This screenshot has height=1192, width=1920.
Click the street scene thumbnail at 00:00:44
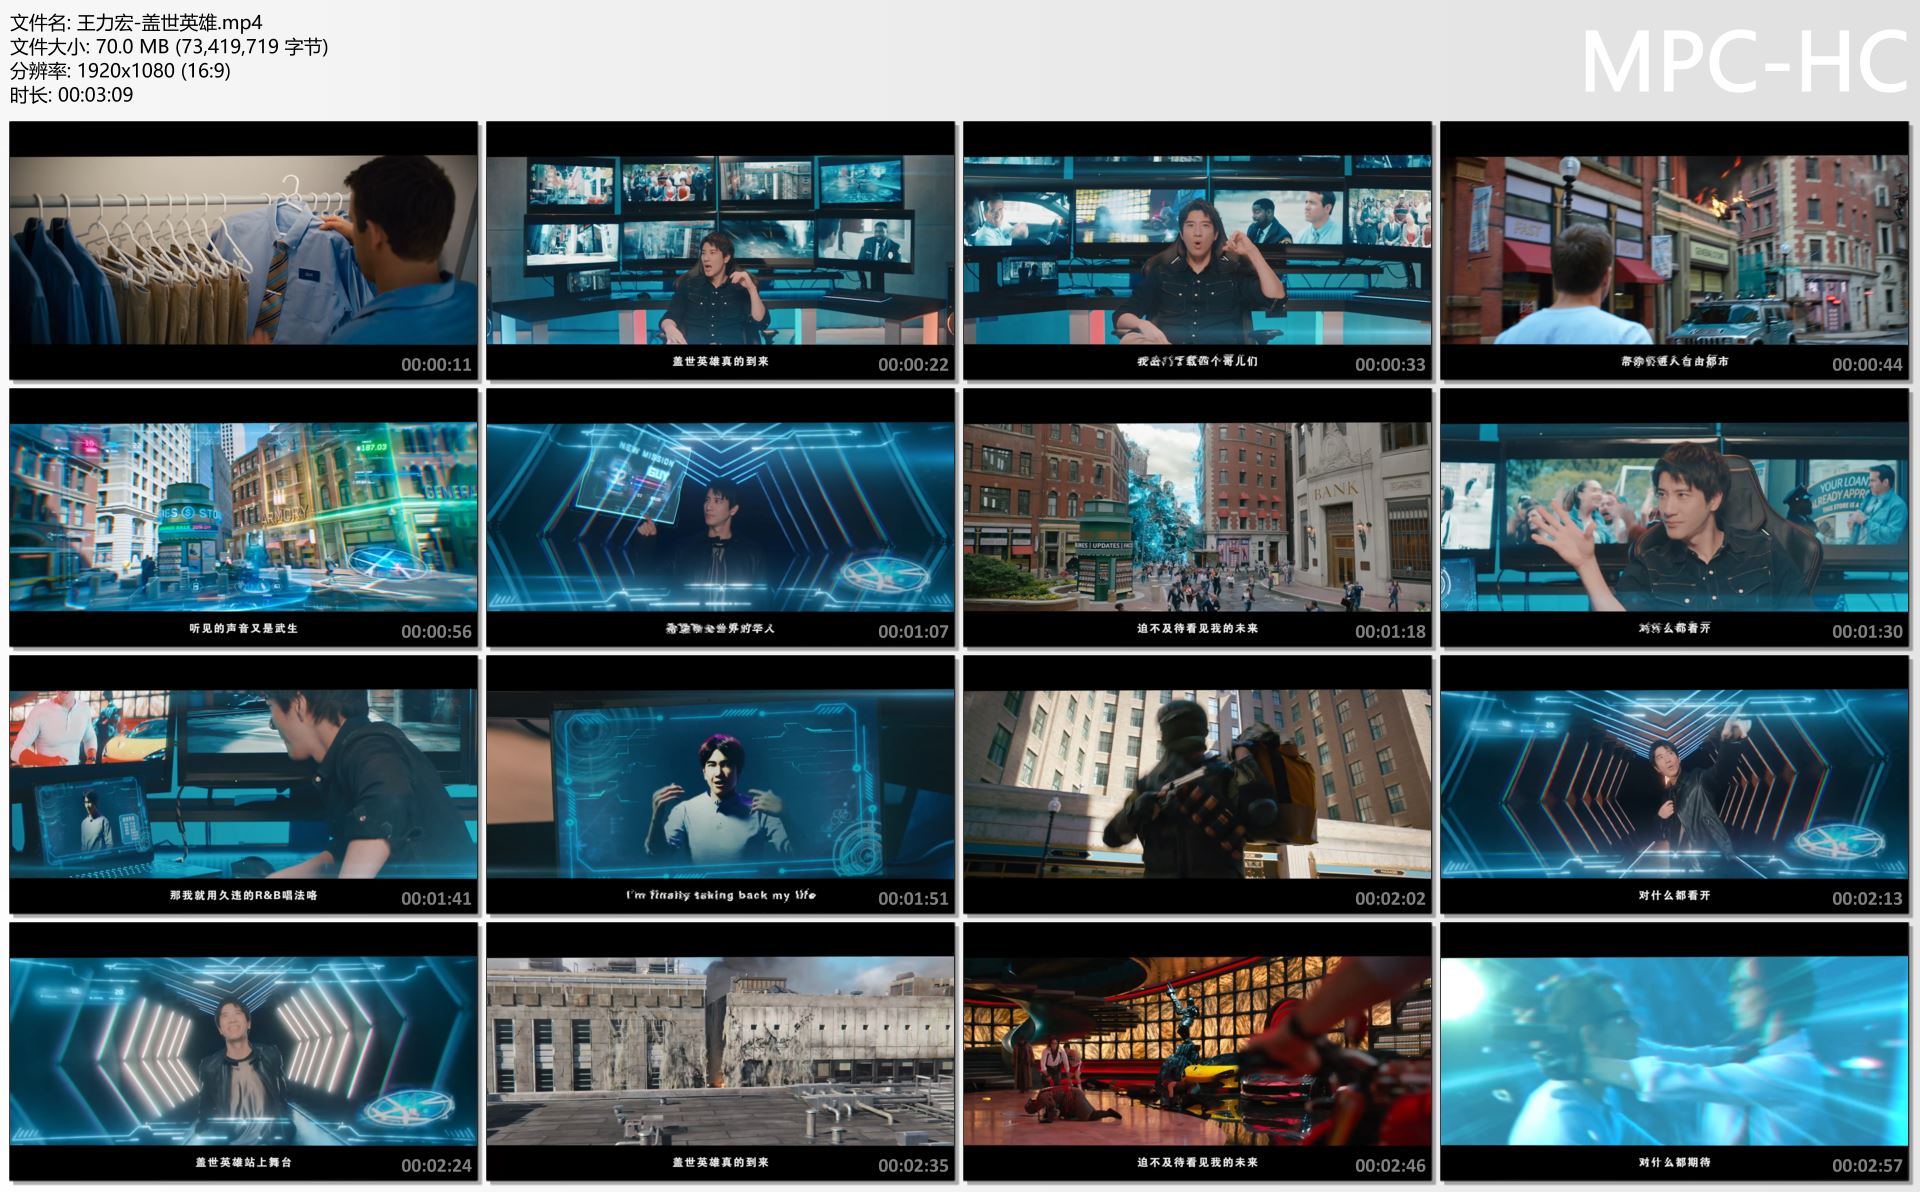[1674, 250]
